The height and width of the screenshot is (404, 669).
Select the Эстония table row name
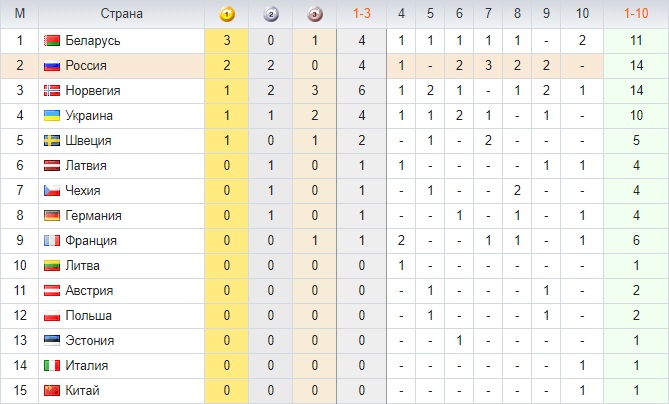pos(90,341)
